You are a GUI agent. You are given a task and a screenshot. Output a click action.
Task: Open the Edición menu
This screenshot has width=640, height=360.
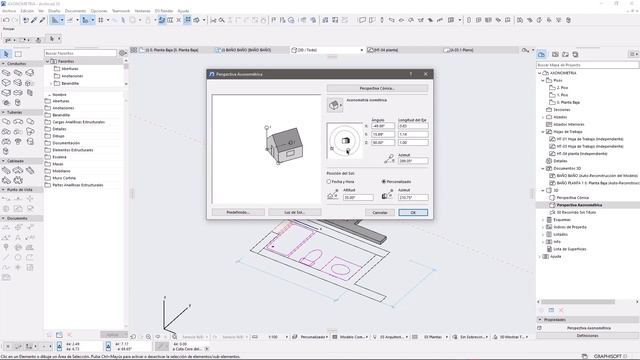pyautogui.click(x=27, y=11)
